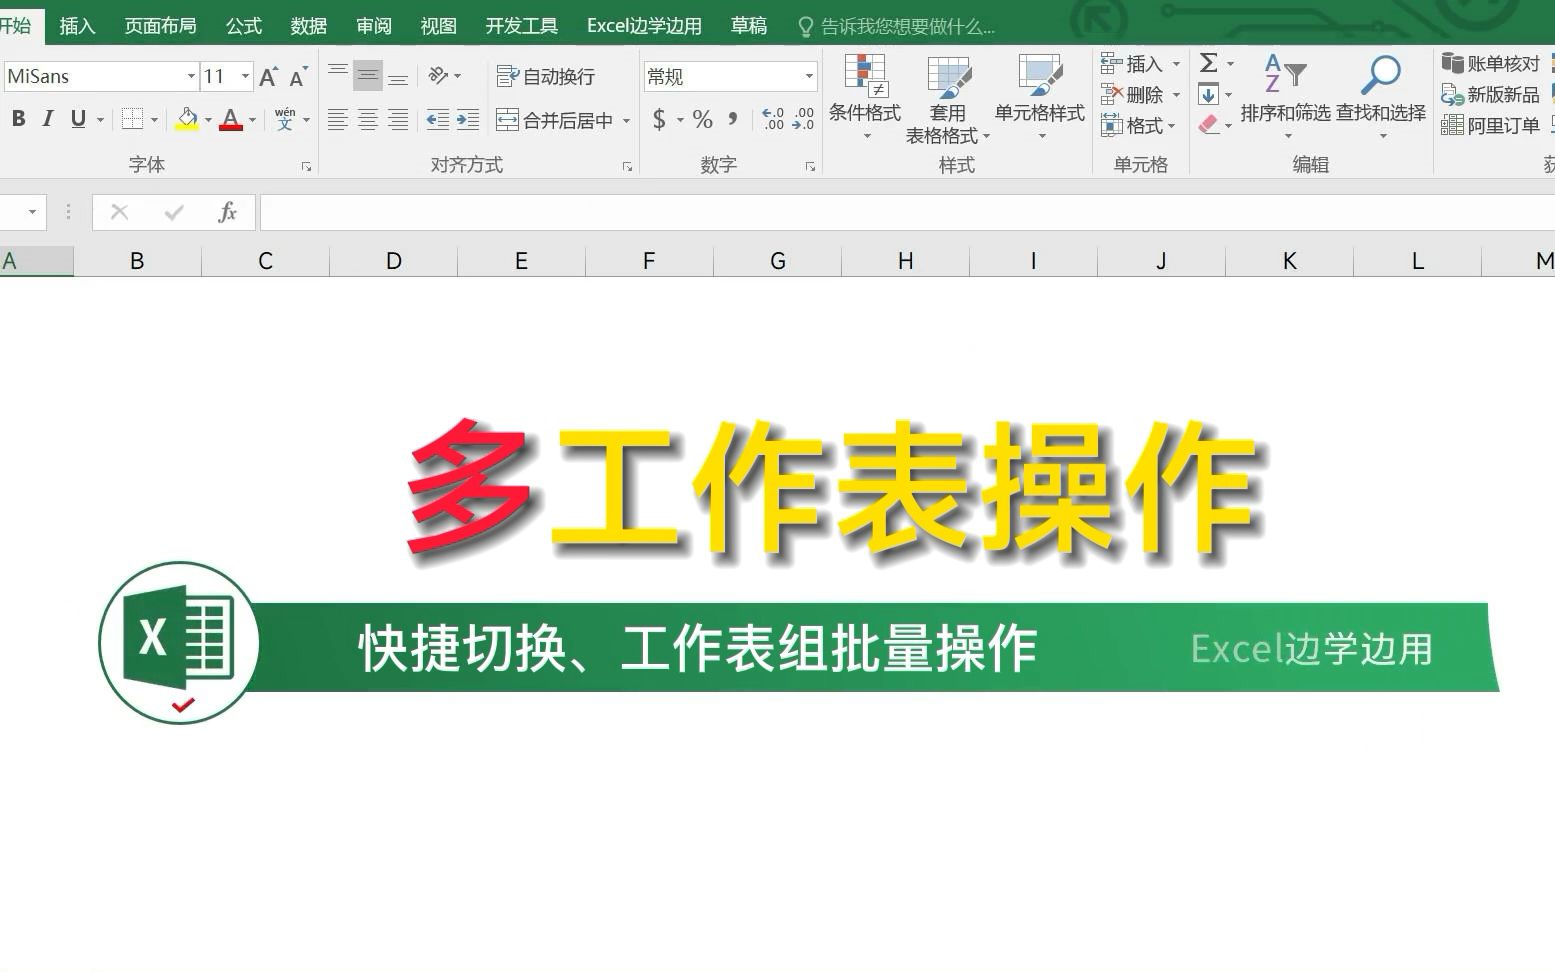Screen dimensions: 1555x972
Task: Apply the red font color
Action: click(x=231, y=119)
